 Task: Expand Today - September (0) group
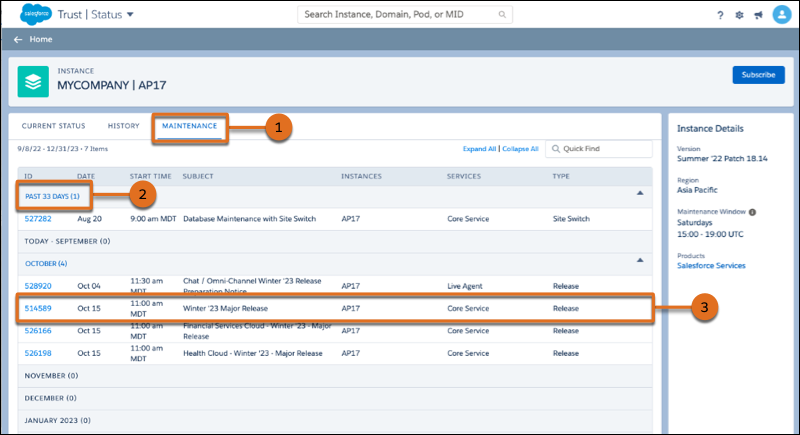pyautogui.click(x=67, y=241)
